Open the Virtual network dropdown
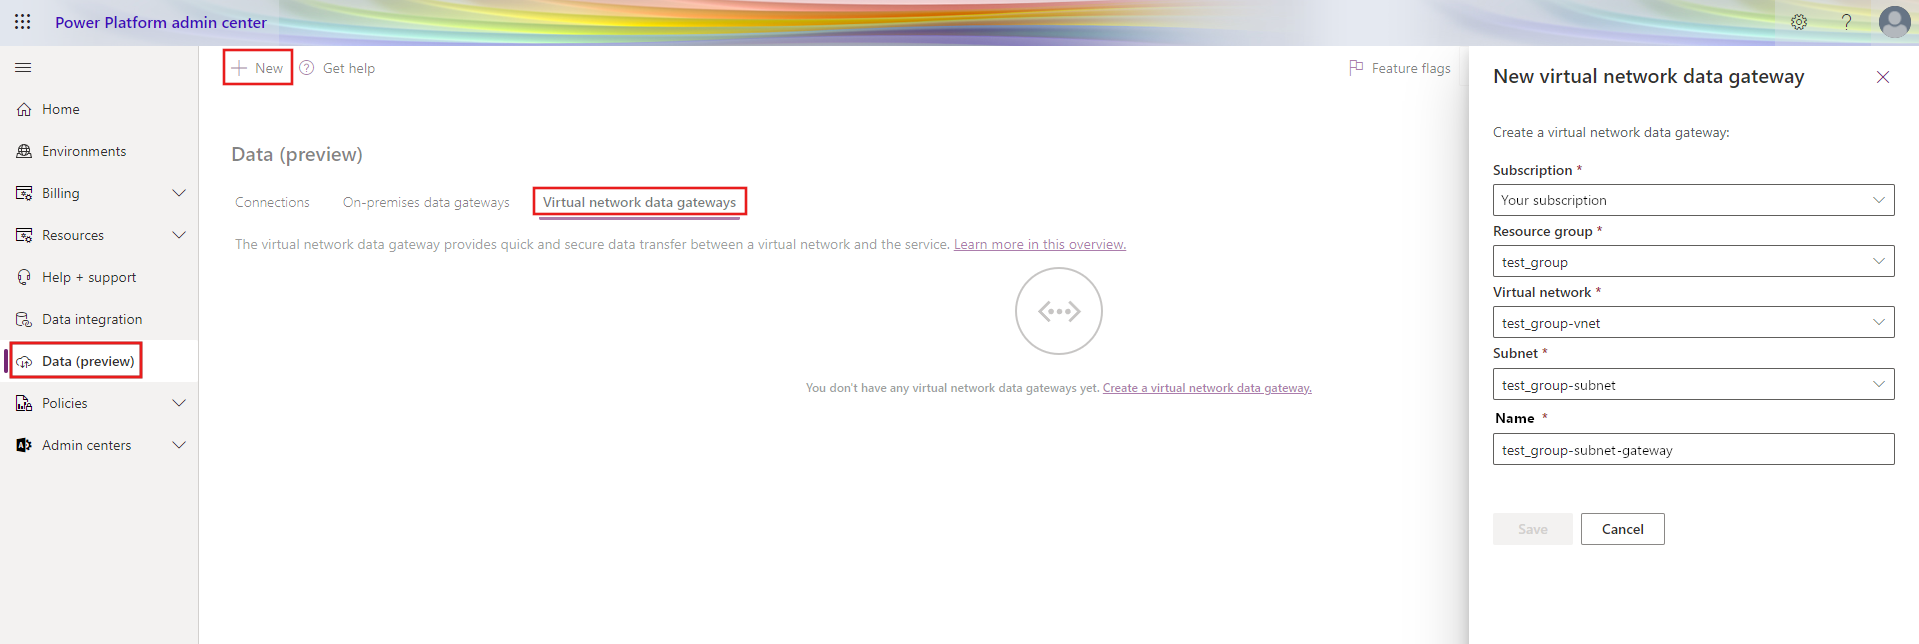 click(x=1692, y=323)
